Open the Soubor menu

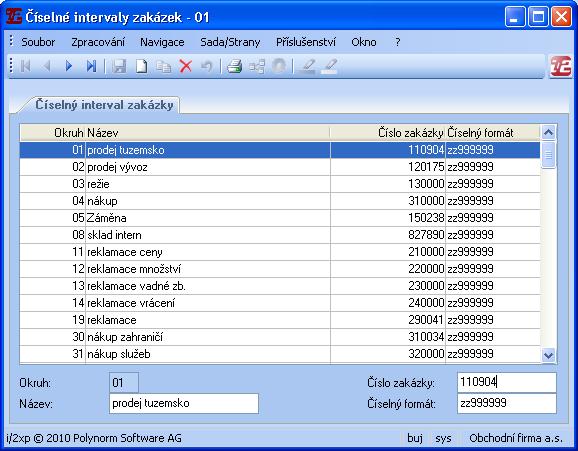38,42
